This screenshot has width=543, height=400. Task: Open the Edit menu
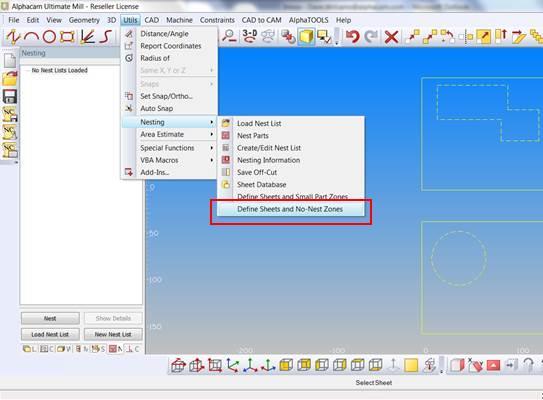[x=33, y=20]
